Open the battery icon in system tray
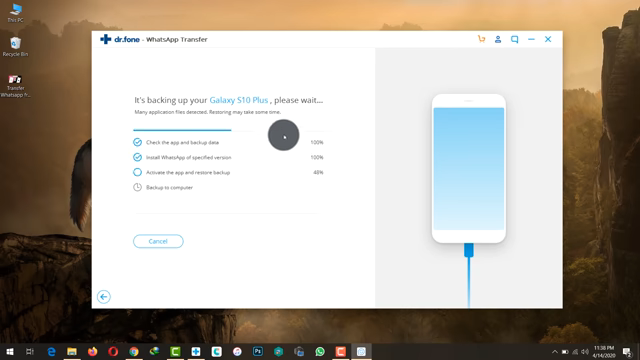Image resolution: width=640 pixels, height=360 pixels. tap(565, 351)
